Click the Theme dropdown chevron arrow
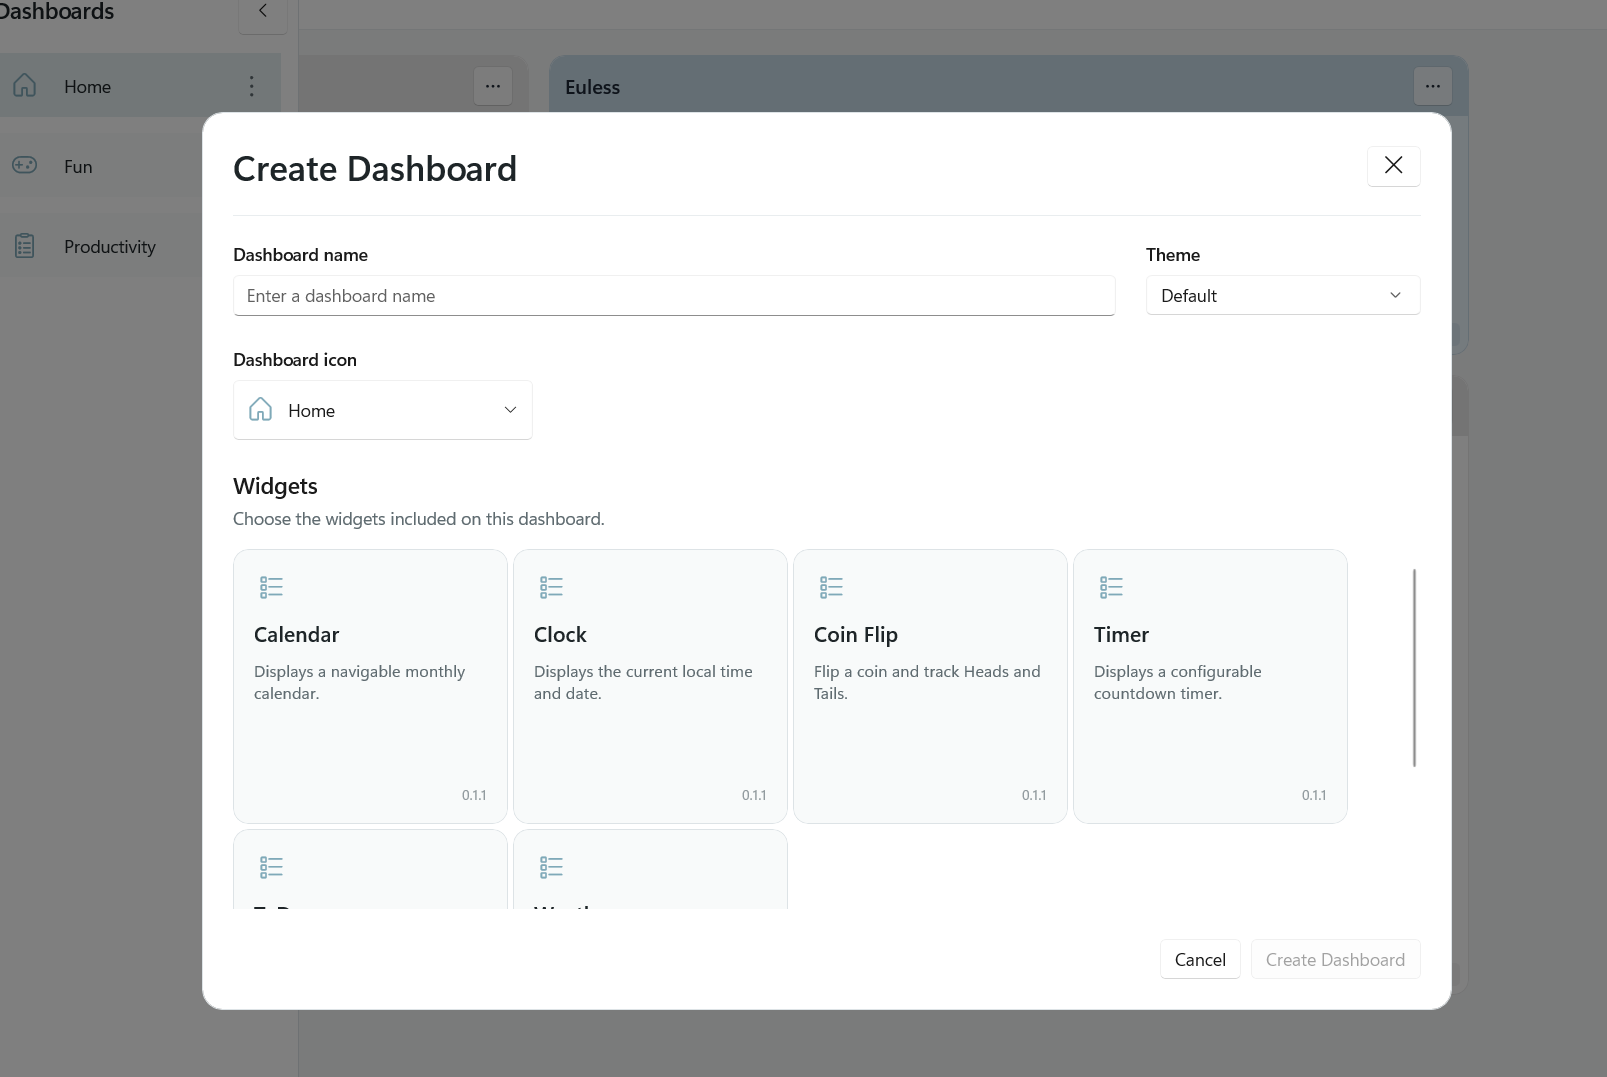The width and height of the screenshot is (1607, 1077). pyautogui.click(x=1395, y=295)
